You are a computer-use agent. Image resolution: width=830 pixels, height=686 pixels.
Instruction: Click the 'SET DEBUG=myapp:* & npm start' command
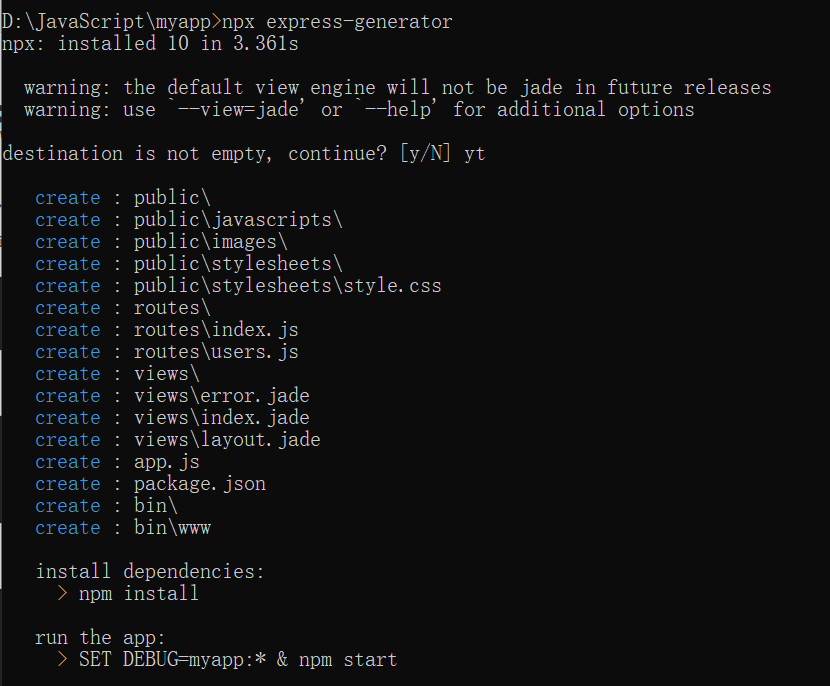[238, 659]
